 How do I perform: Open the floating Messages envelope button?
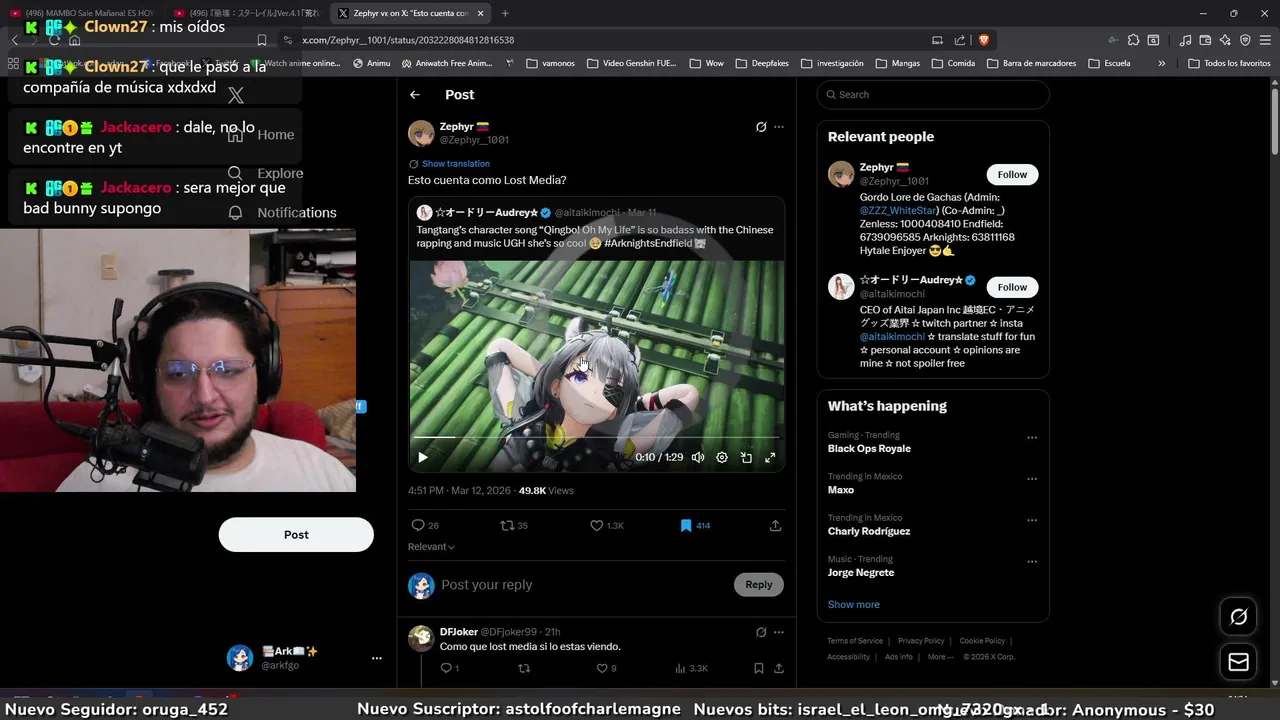point(1238,662)
